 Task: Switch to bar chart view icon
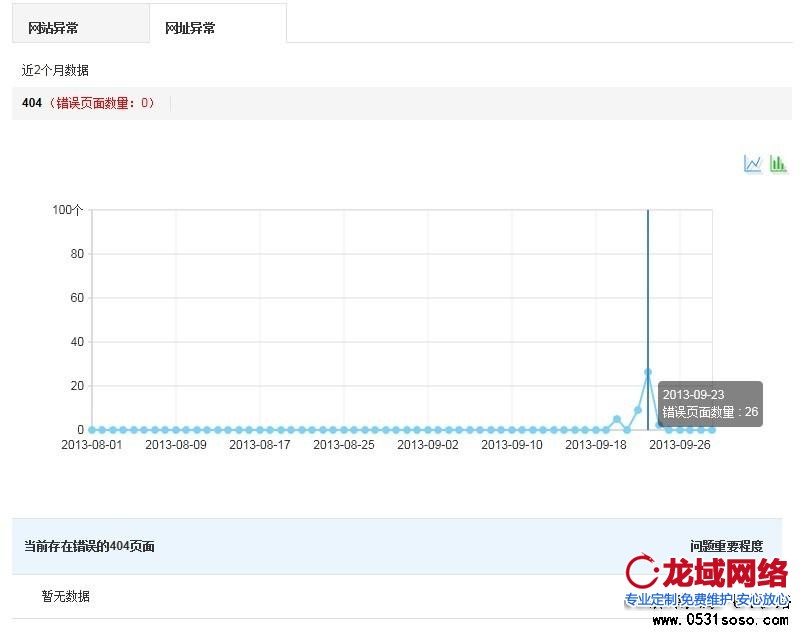click(778, 164)
